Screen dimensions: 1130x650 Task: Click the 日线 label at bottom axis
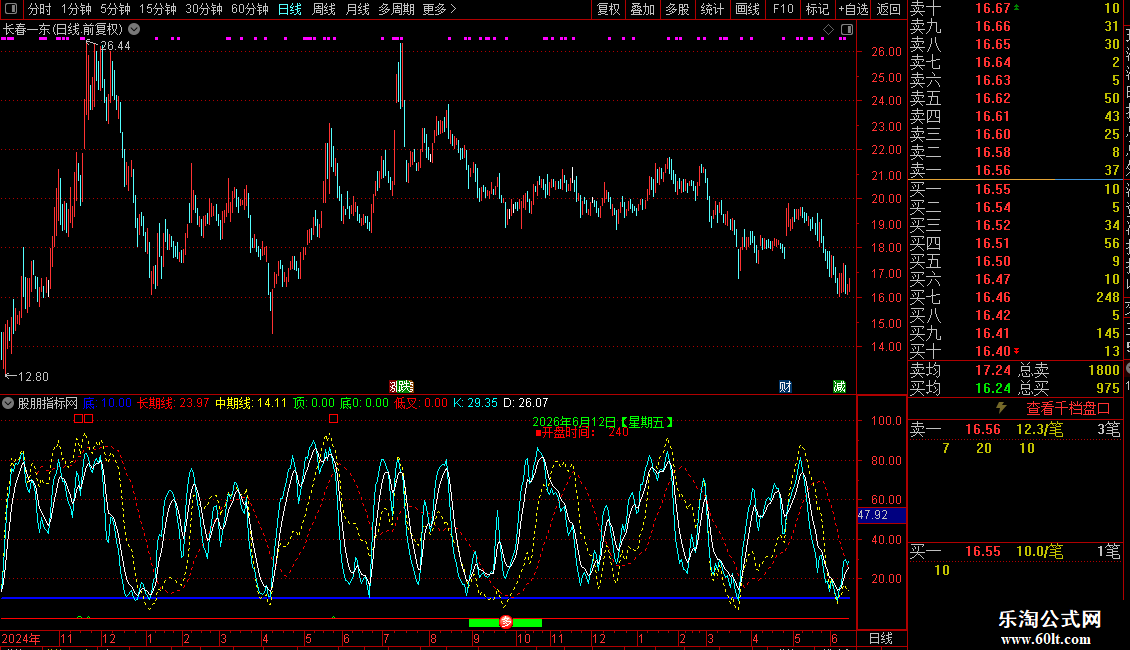pos(881,638)
